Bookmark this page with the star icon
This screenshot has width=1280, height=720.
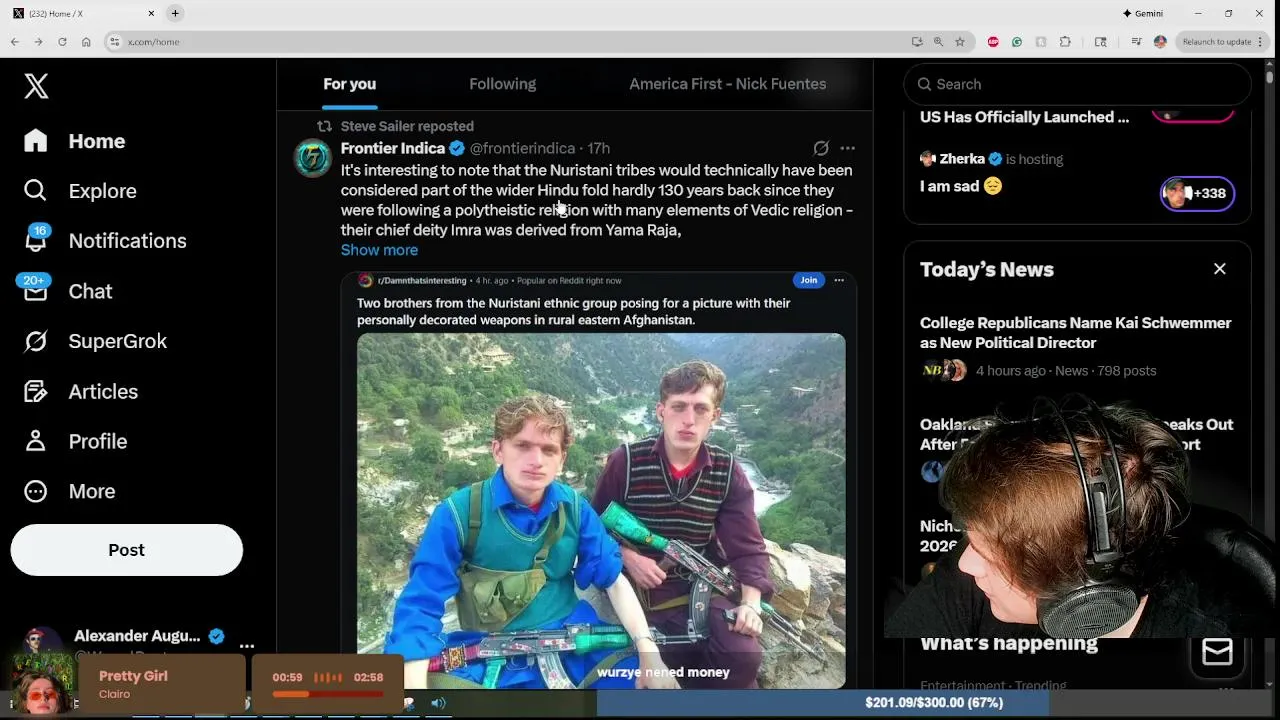[x=960, y=42]
